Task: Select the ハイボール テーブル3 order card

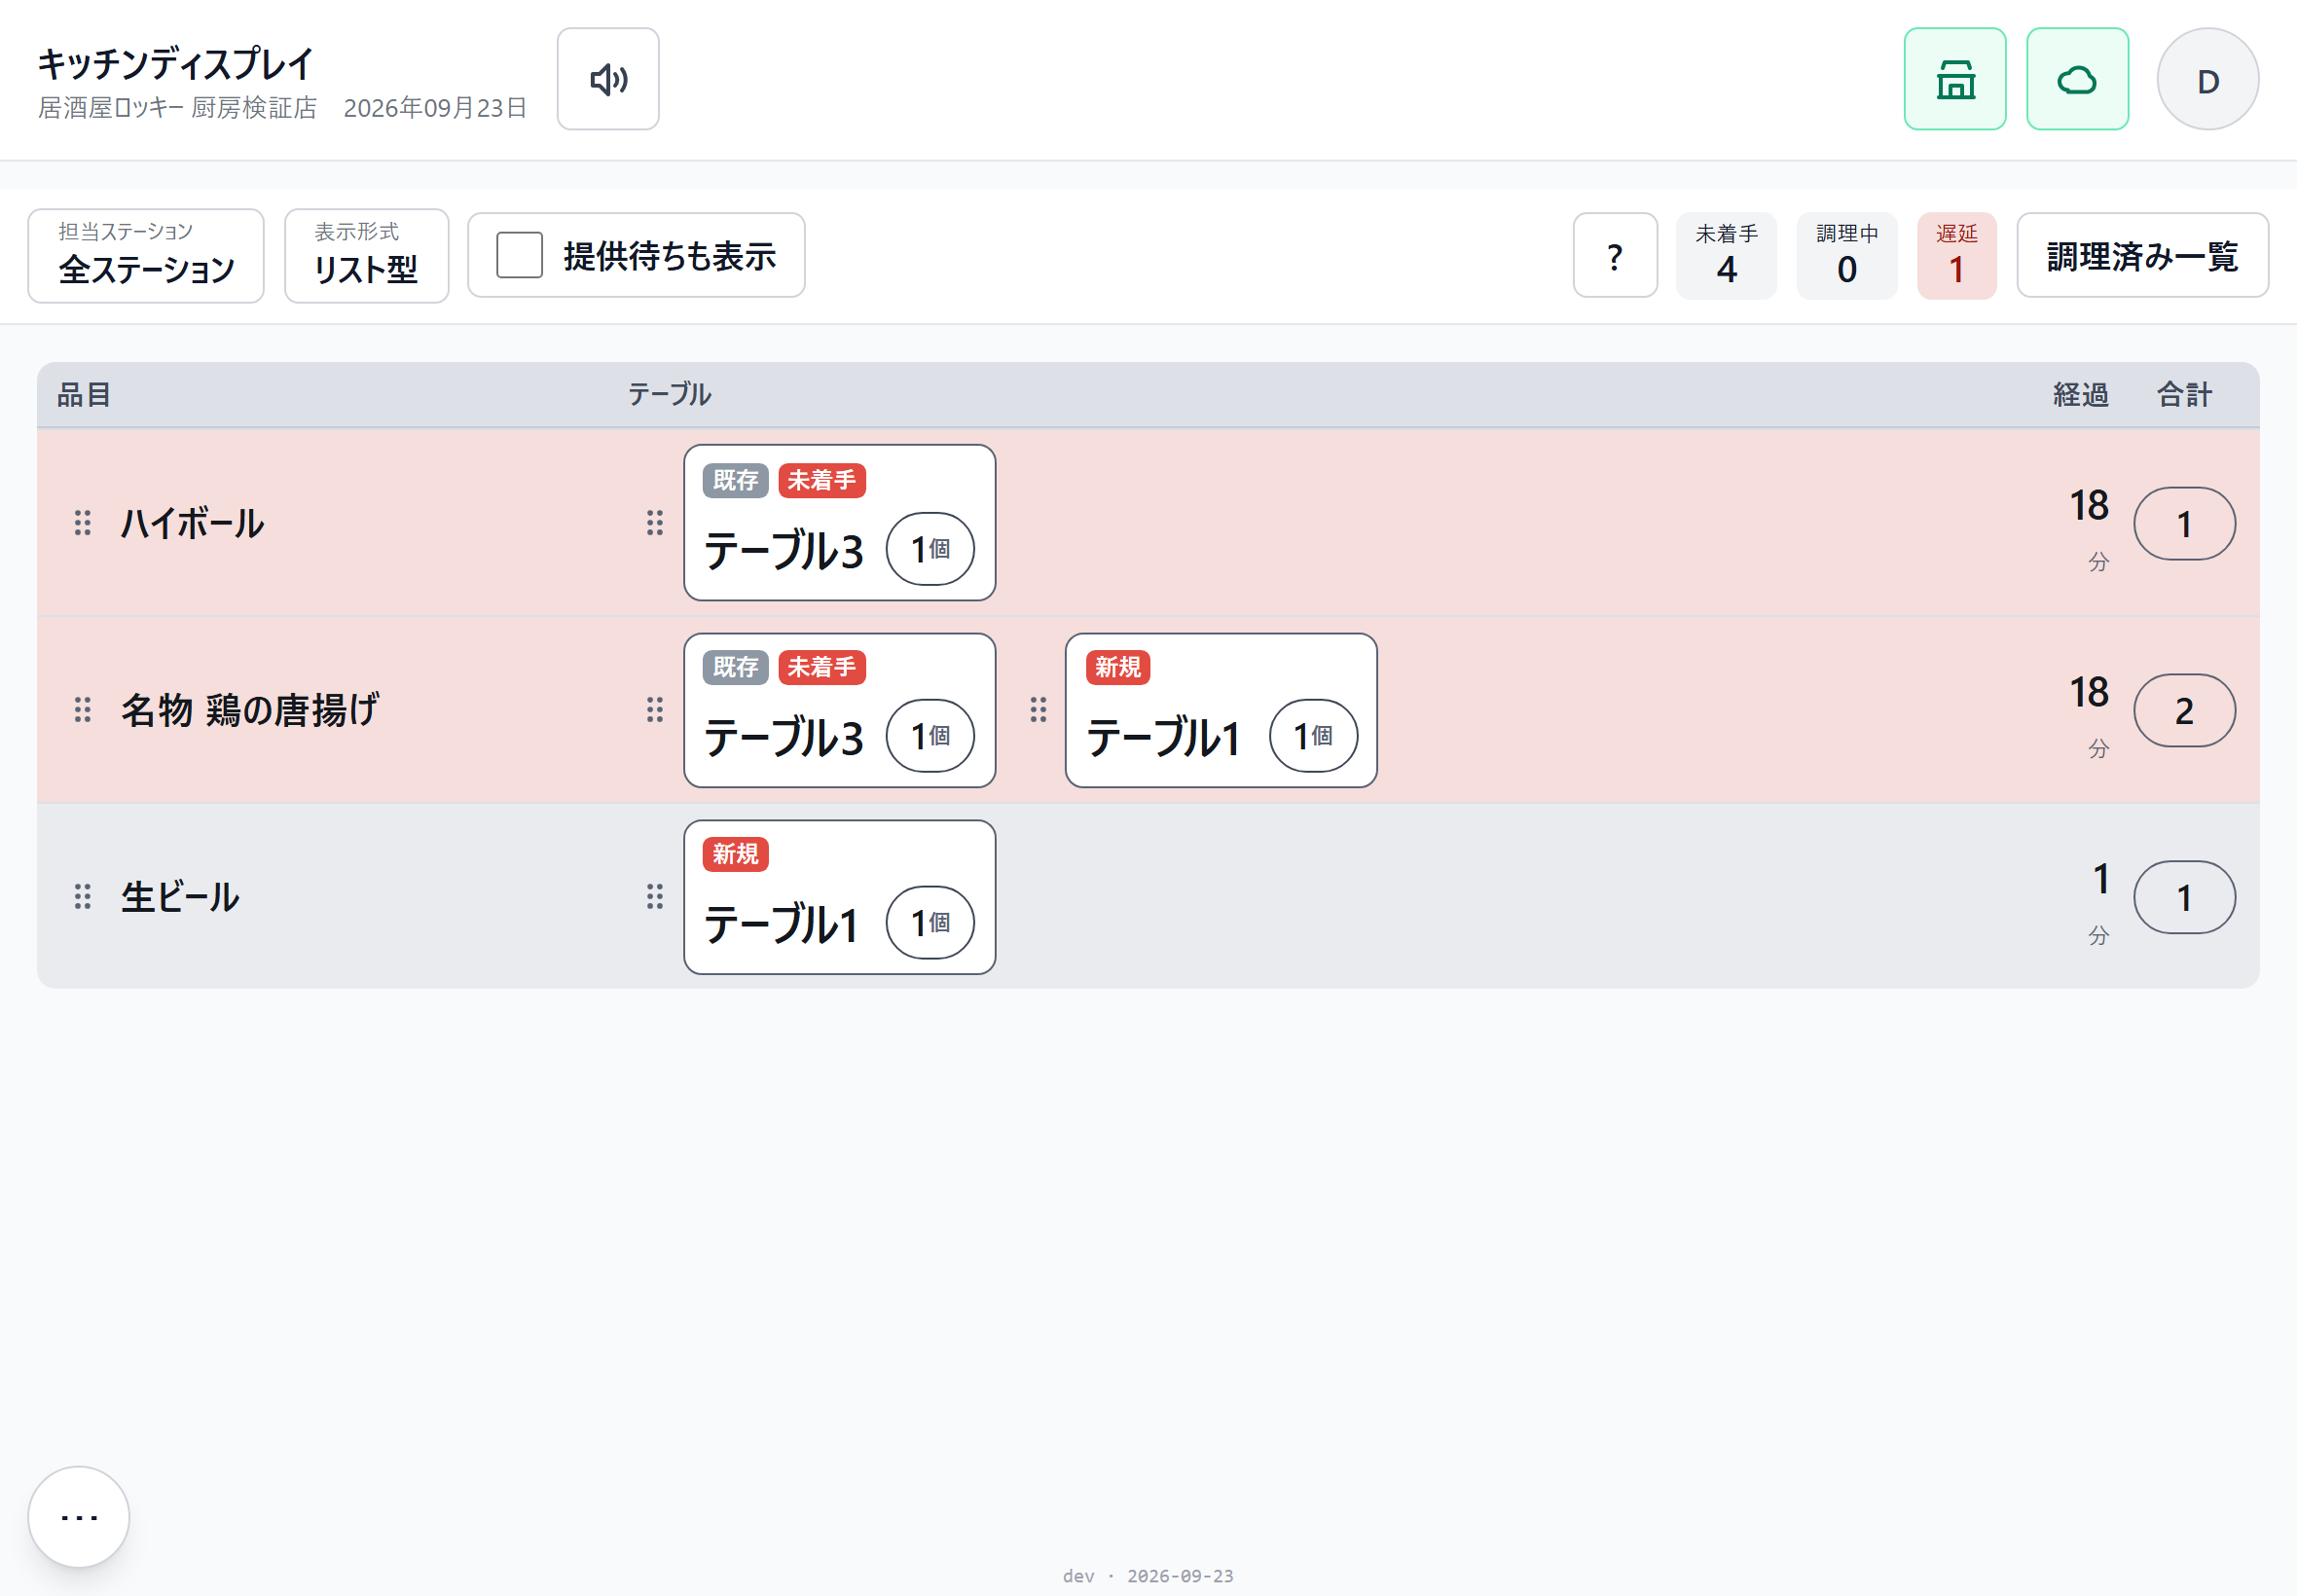Action: [x=840, y=523]
